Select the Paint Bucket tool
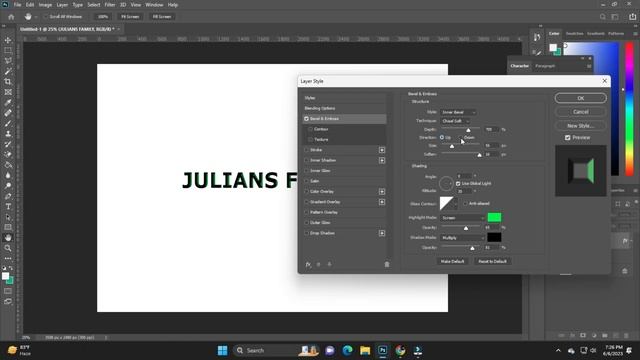640x360 pixels. click(8, 165)
